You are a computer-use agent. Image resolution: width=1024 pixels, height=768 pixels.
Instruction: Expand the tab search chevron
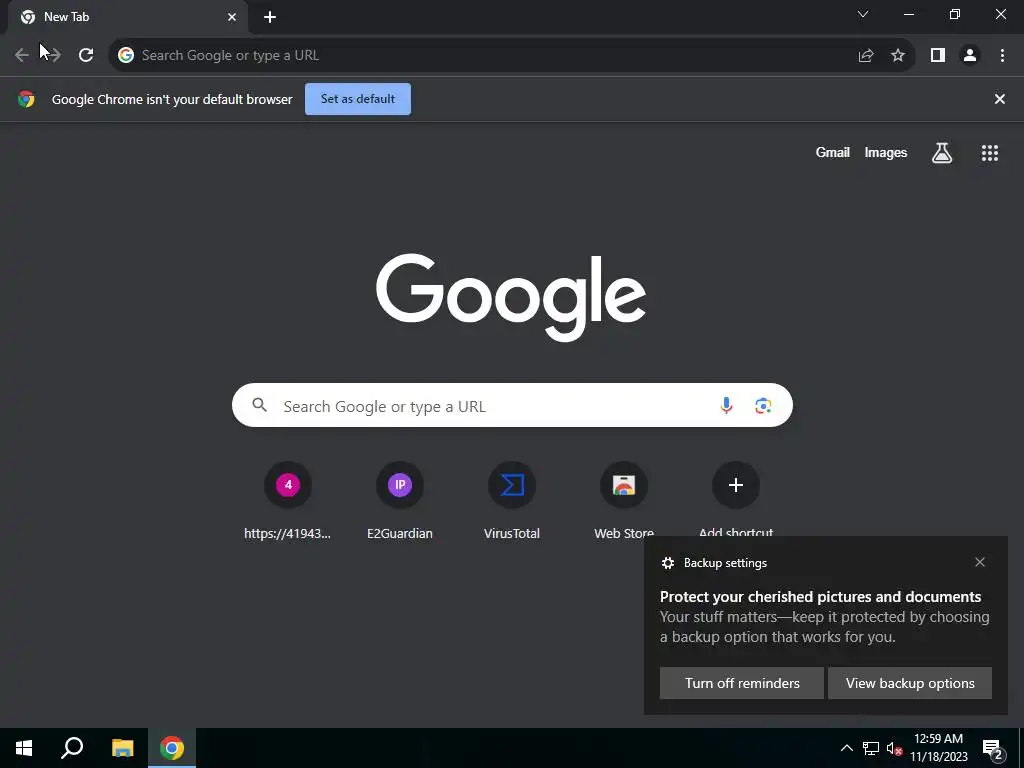[863, 14]
